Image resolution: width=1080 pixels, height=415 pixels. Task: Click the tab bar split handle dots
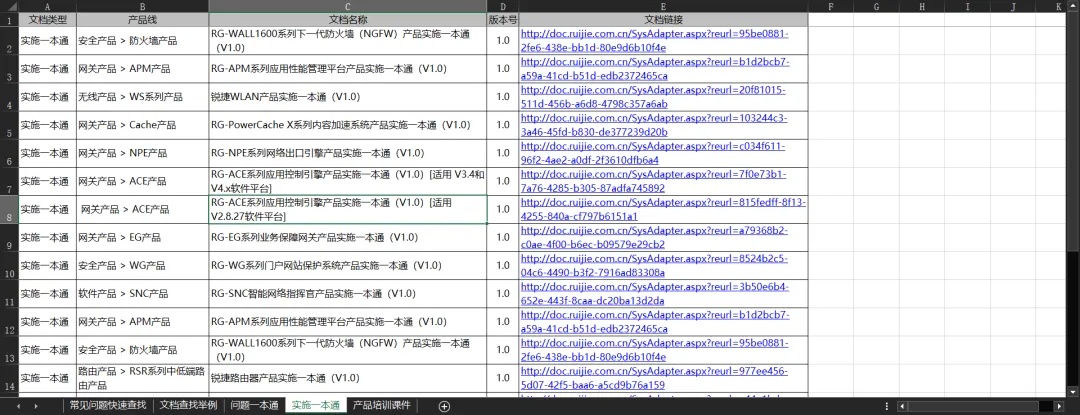tap(886, 406)
